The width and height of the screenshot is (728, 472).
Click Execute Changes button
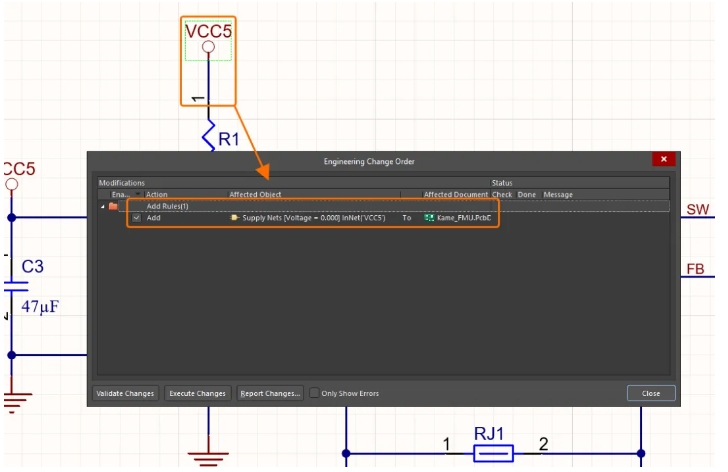pos(197,393)
